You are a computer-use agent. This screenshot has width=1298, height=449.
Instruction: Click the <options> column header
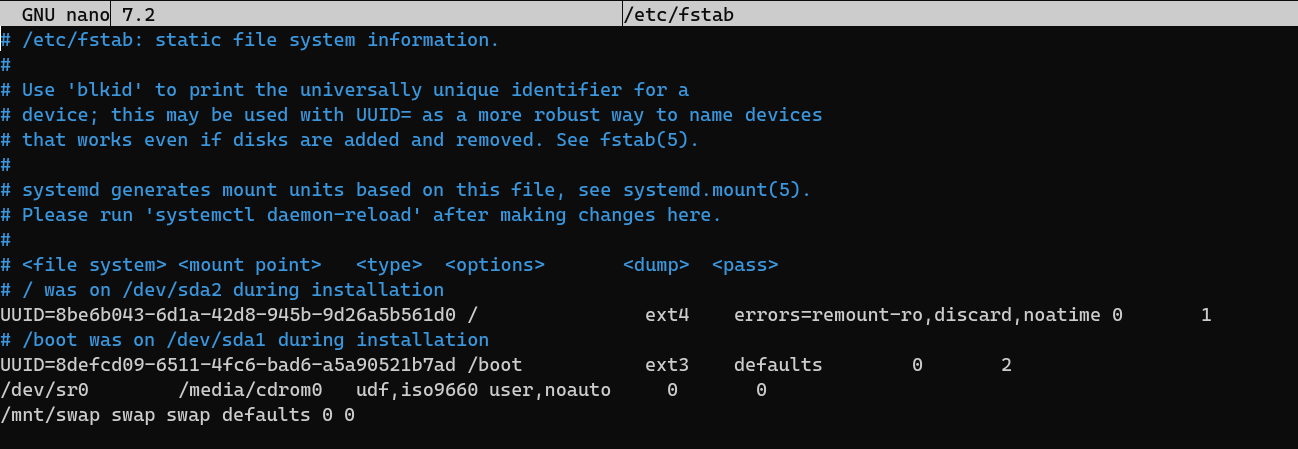pos(494,265)
